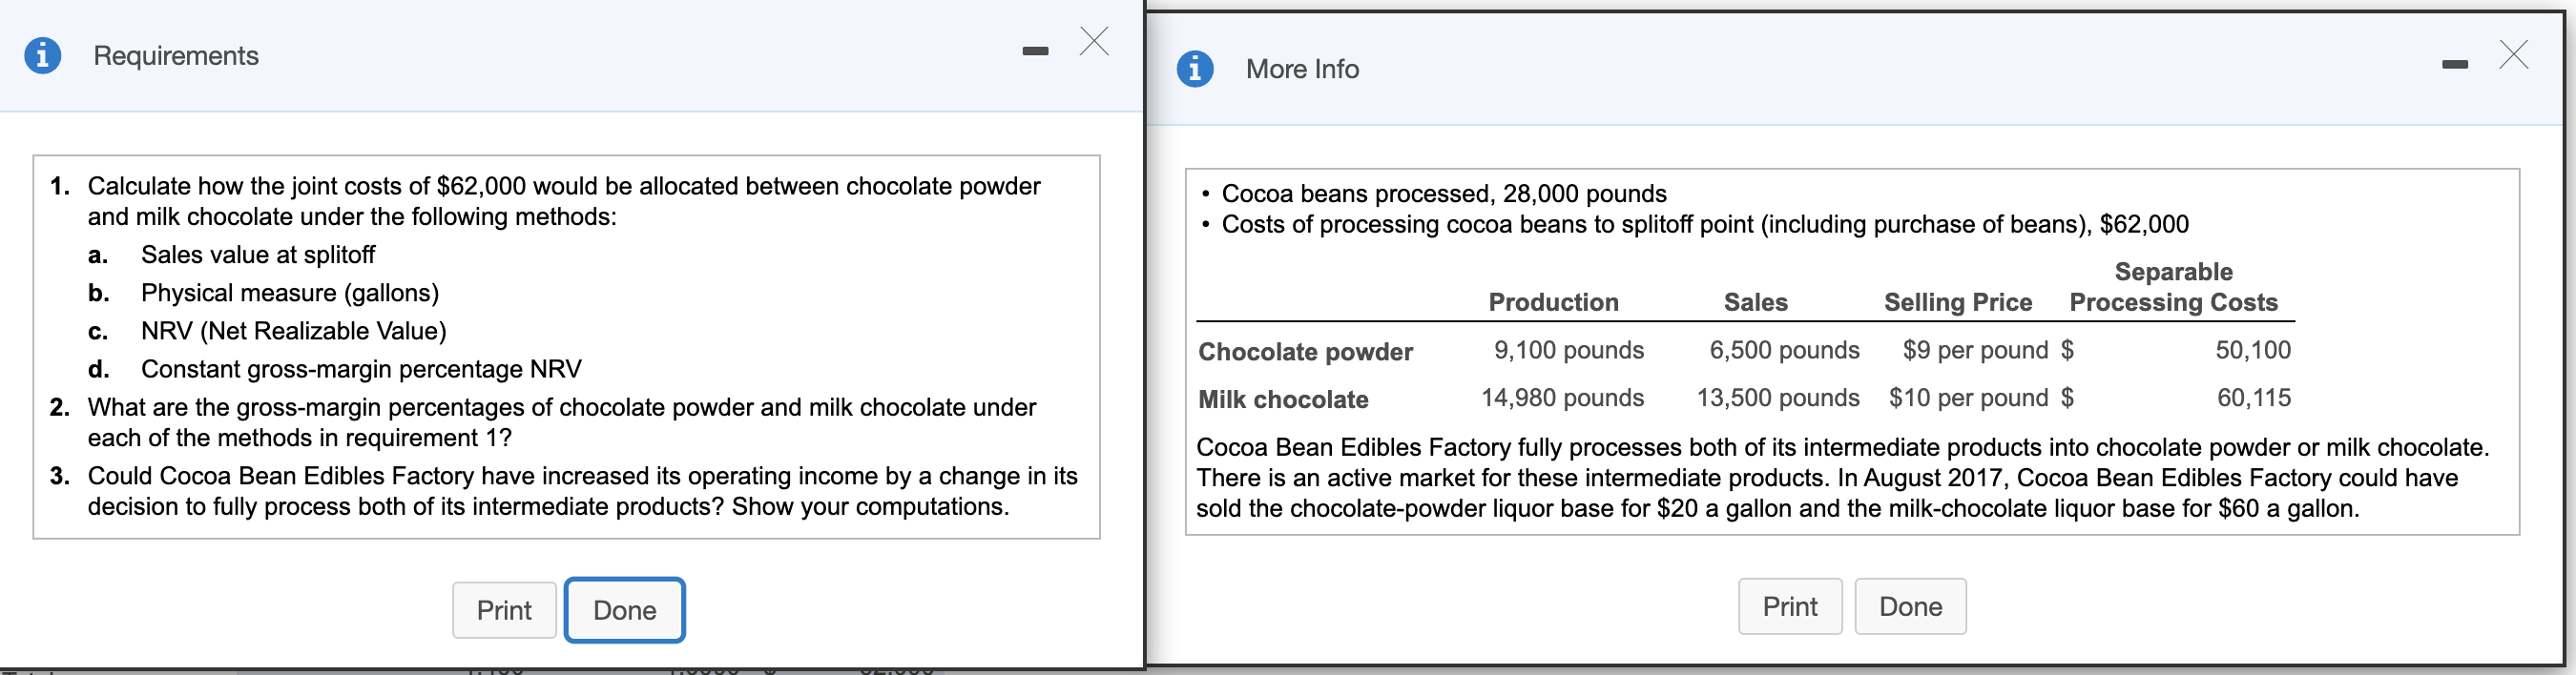Close the More Info dialog
The width and height of the screenshot is (2576, 675).
click(2513, 55)
